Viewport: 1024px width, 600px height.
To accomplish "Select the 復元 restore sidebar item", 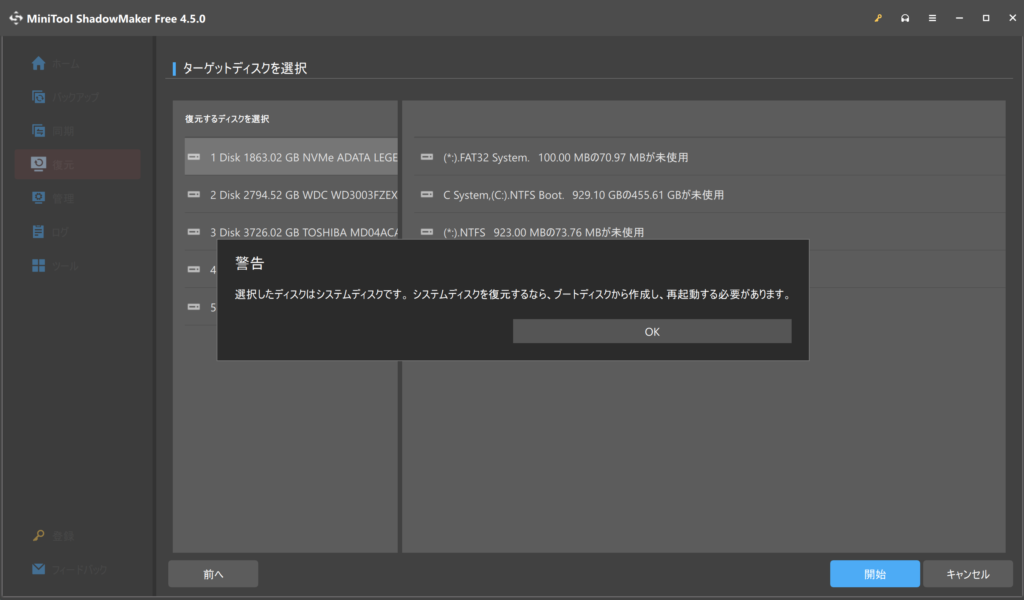I will pos(77,164).
